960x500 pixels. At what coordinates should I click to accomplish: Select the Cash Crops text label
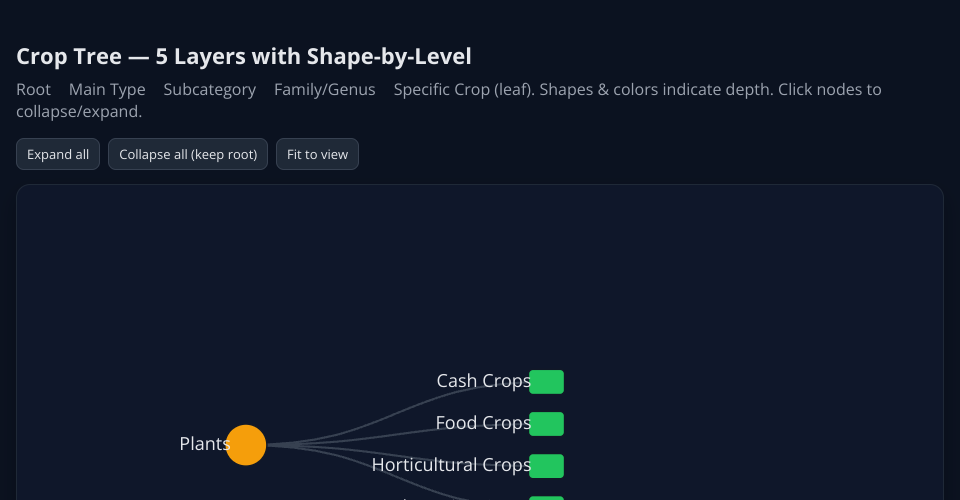pos(483,381)
